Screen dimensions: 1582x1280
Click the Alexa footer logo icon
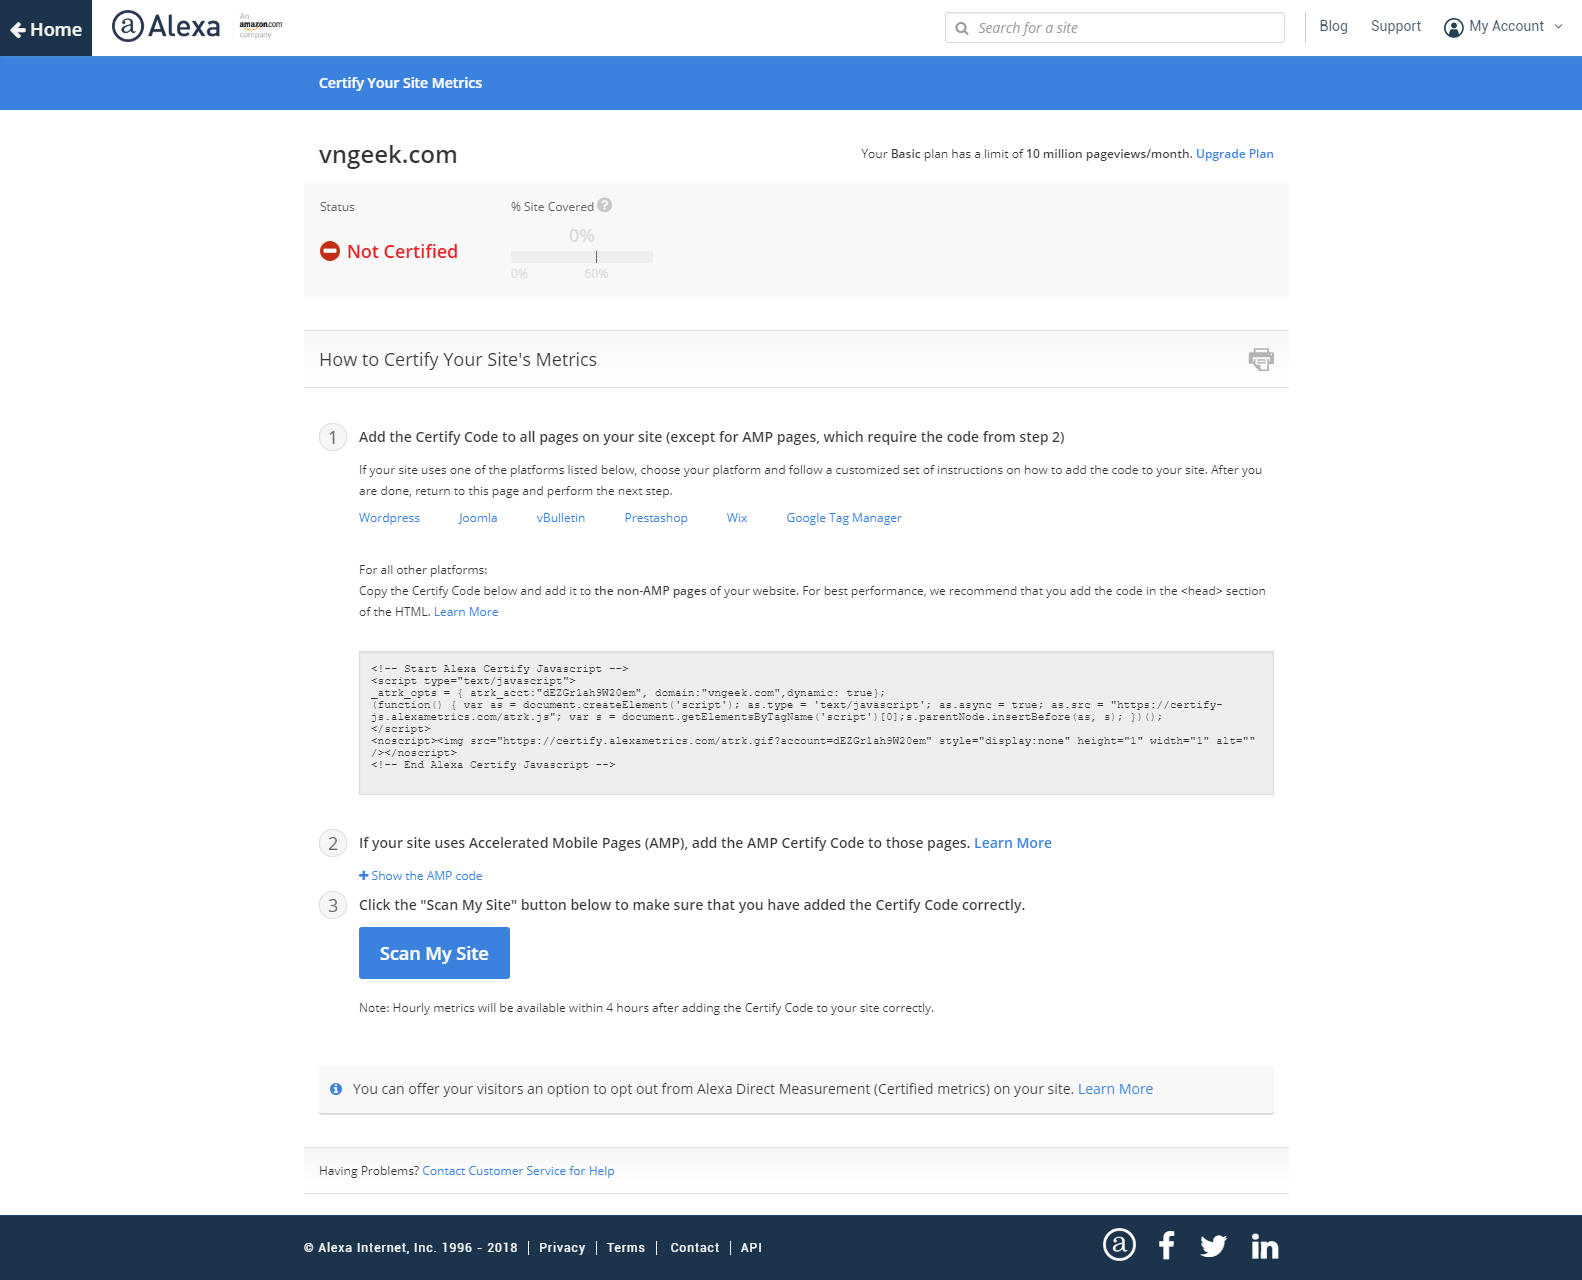[1119, 1245]
